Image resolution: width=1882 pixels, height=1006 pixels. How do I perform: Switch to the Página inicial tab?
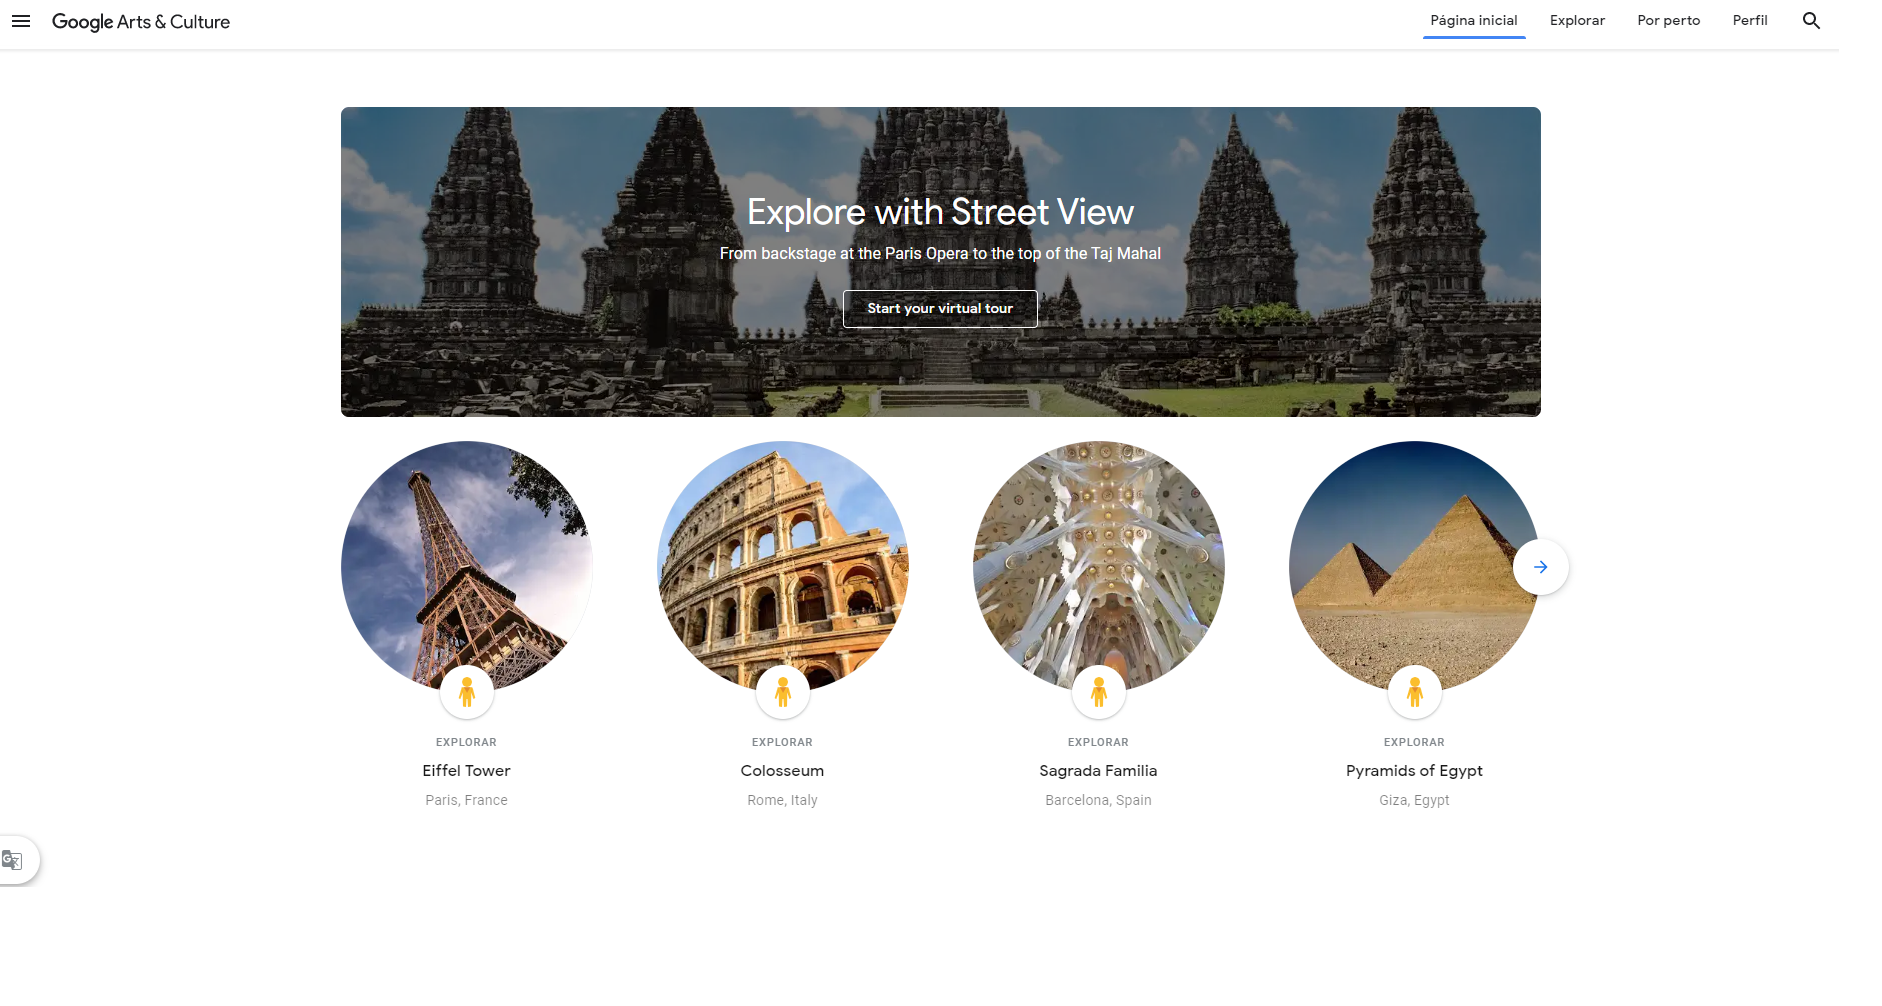[x=1474, y=21]
